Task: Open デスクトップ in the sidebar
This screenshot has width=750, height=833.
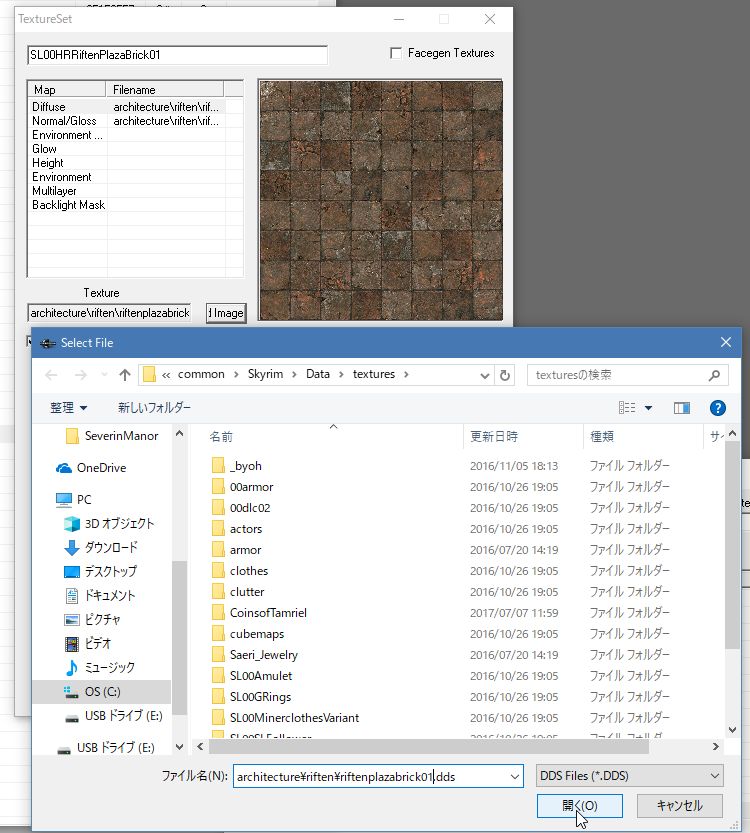Action: [x=100, y=571]
